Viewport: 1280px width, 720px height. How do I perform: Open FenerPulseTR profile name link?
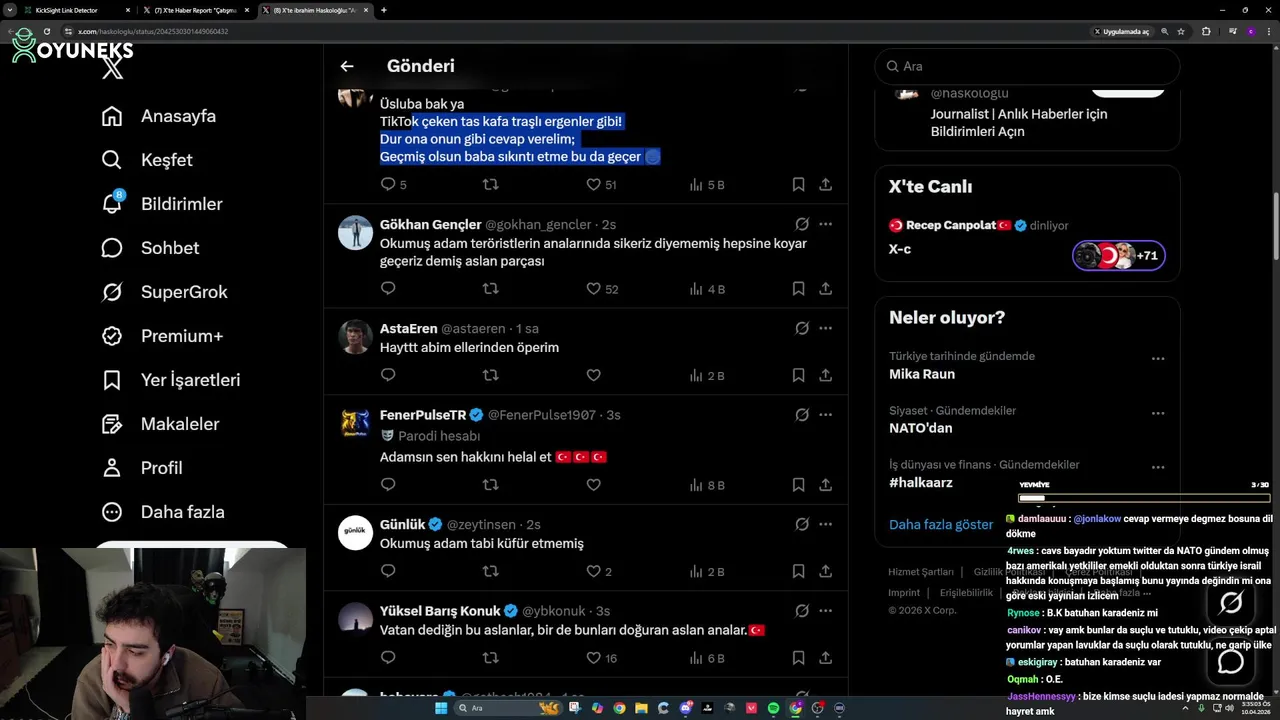click(423, 414)
